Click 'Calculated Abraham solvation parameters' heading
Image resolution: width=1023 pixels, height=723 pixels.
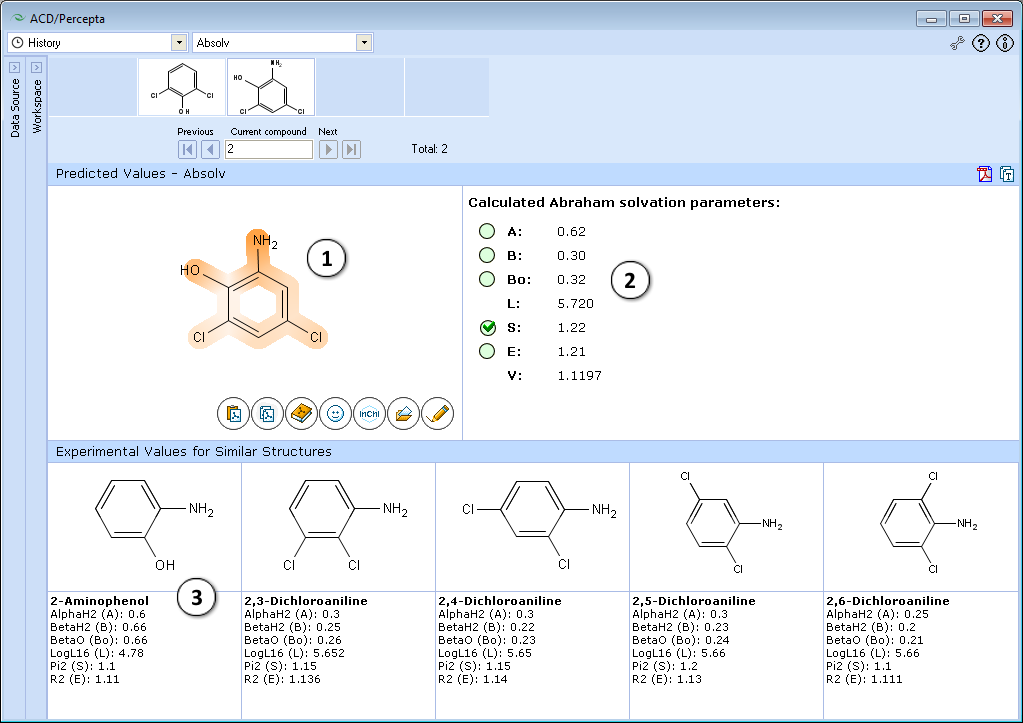pos(624,202)
